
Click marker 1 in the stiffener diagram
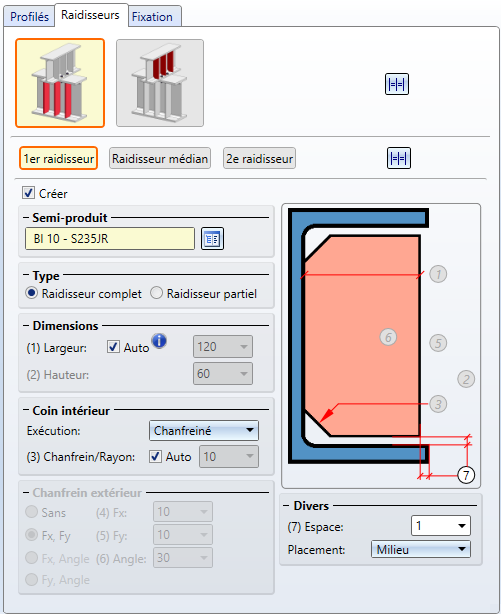coord(438,274)
